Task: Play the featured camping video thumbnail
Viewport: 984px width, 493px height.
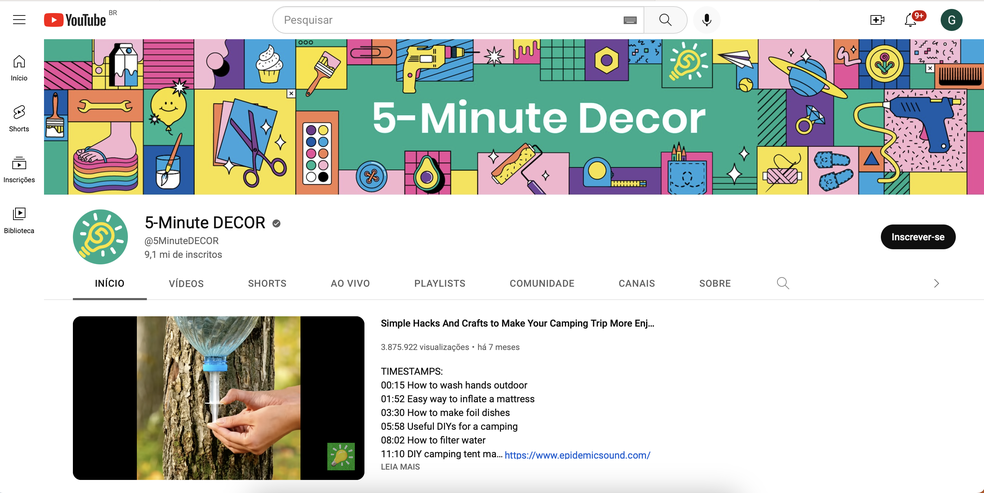Action: (218, 398)
